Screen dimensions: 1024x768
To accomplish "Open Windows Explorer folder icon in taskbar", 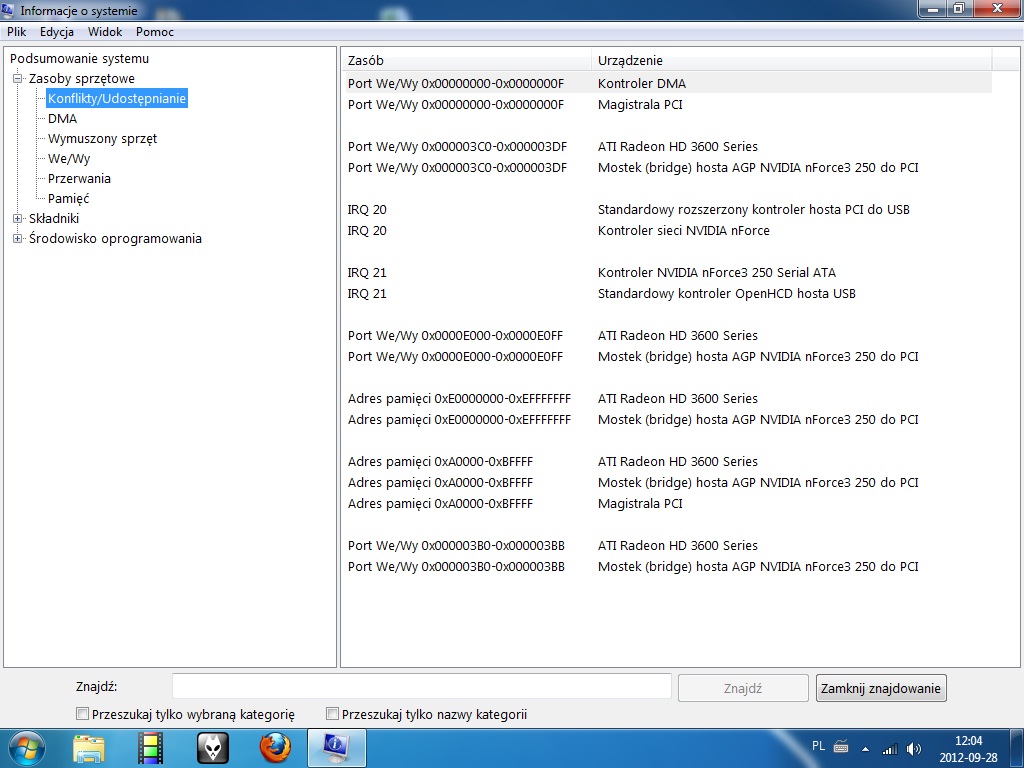I will (x=89, y=748).
